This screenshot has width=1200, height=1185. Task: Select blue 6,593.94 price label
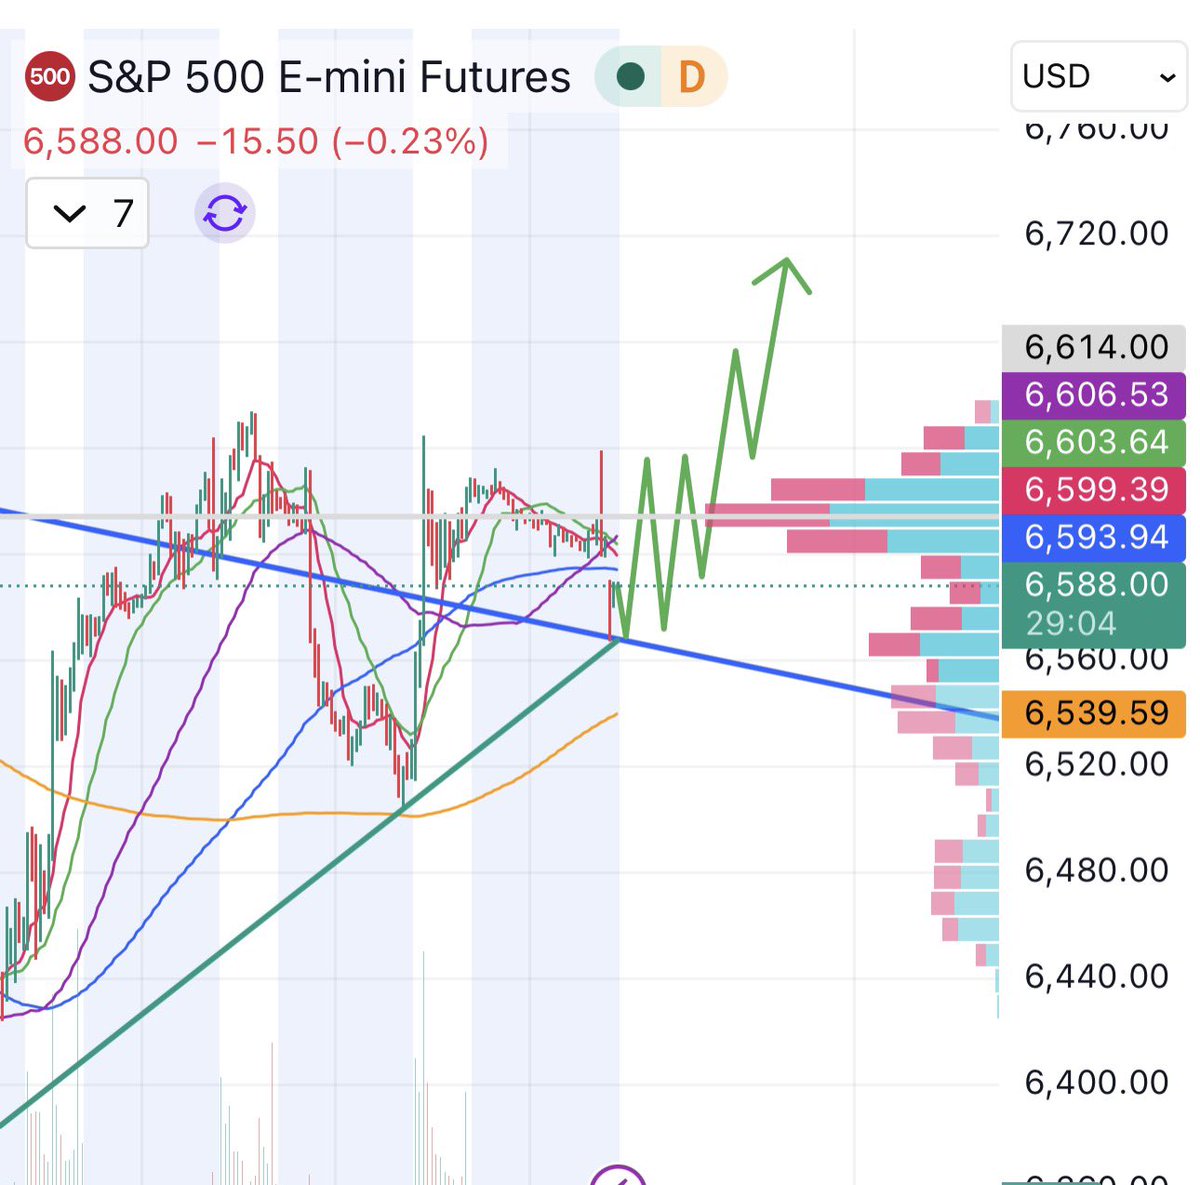point(1093,538)
